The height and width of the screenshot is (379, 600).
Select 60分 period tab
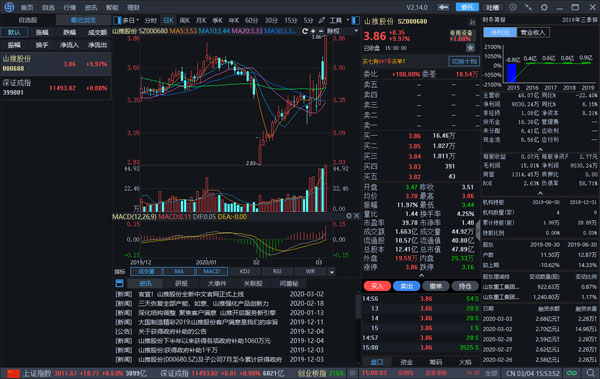coord(251,20)
